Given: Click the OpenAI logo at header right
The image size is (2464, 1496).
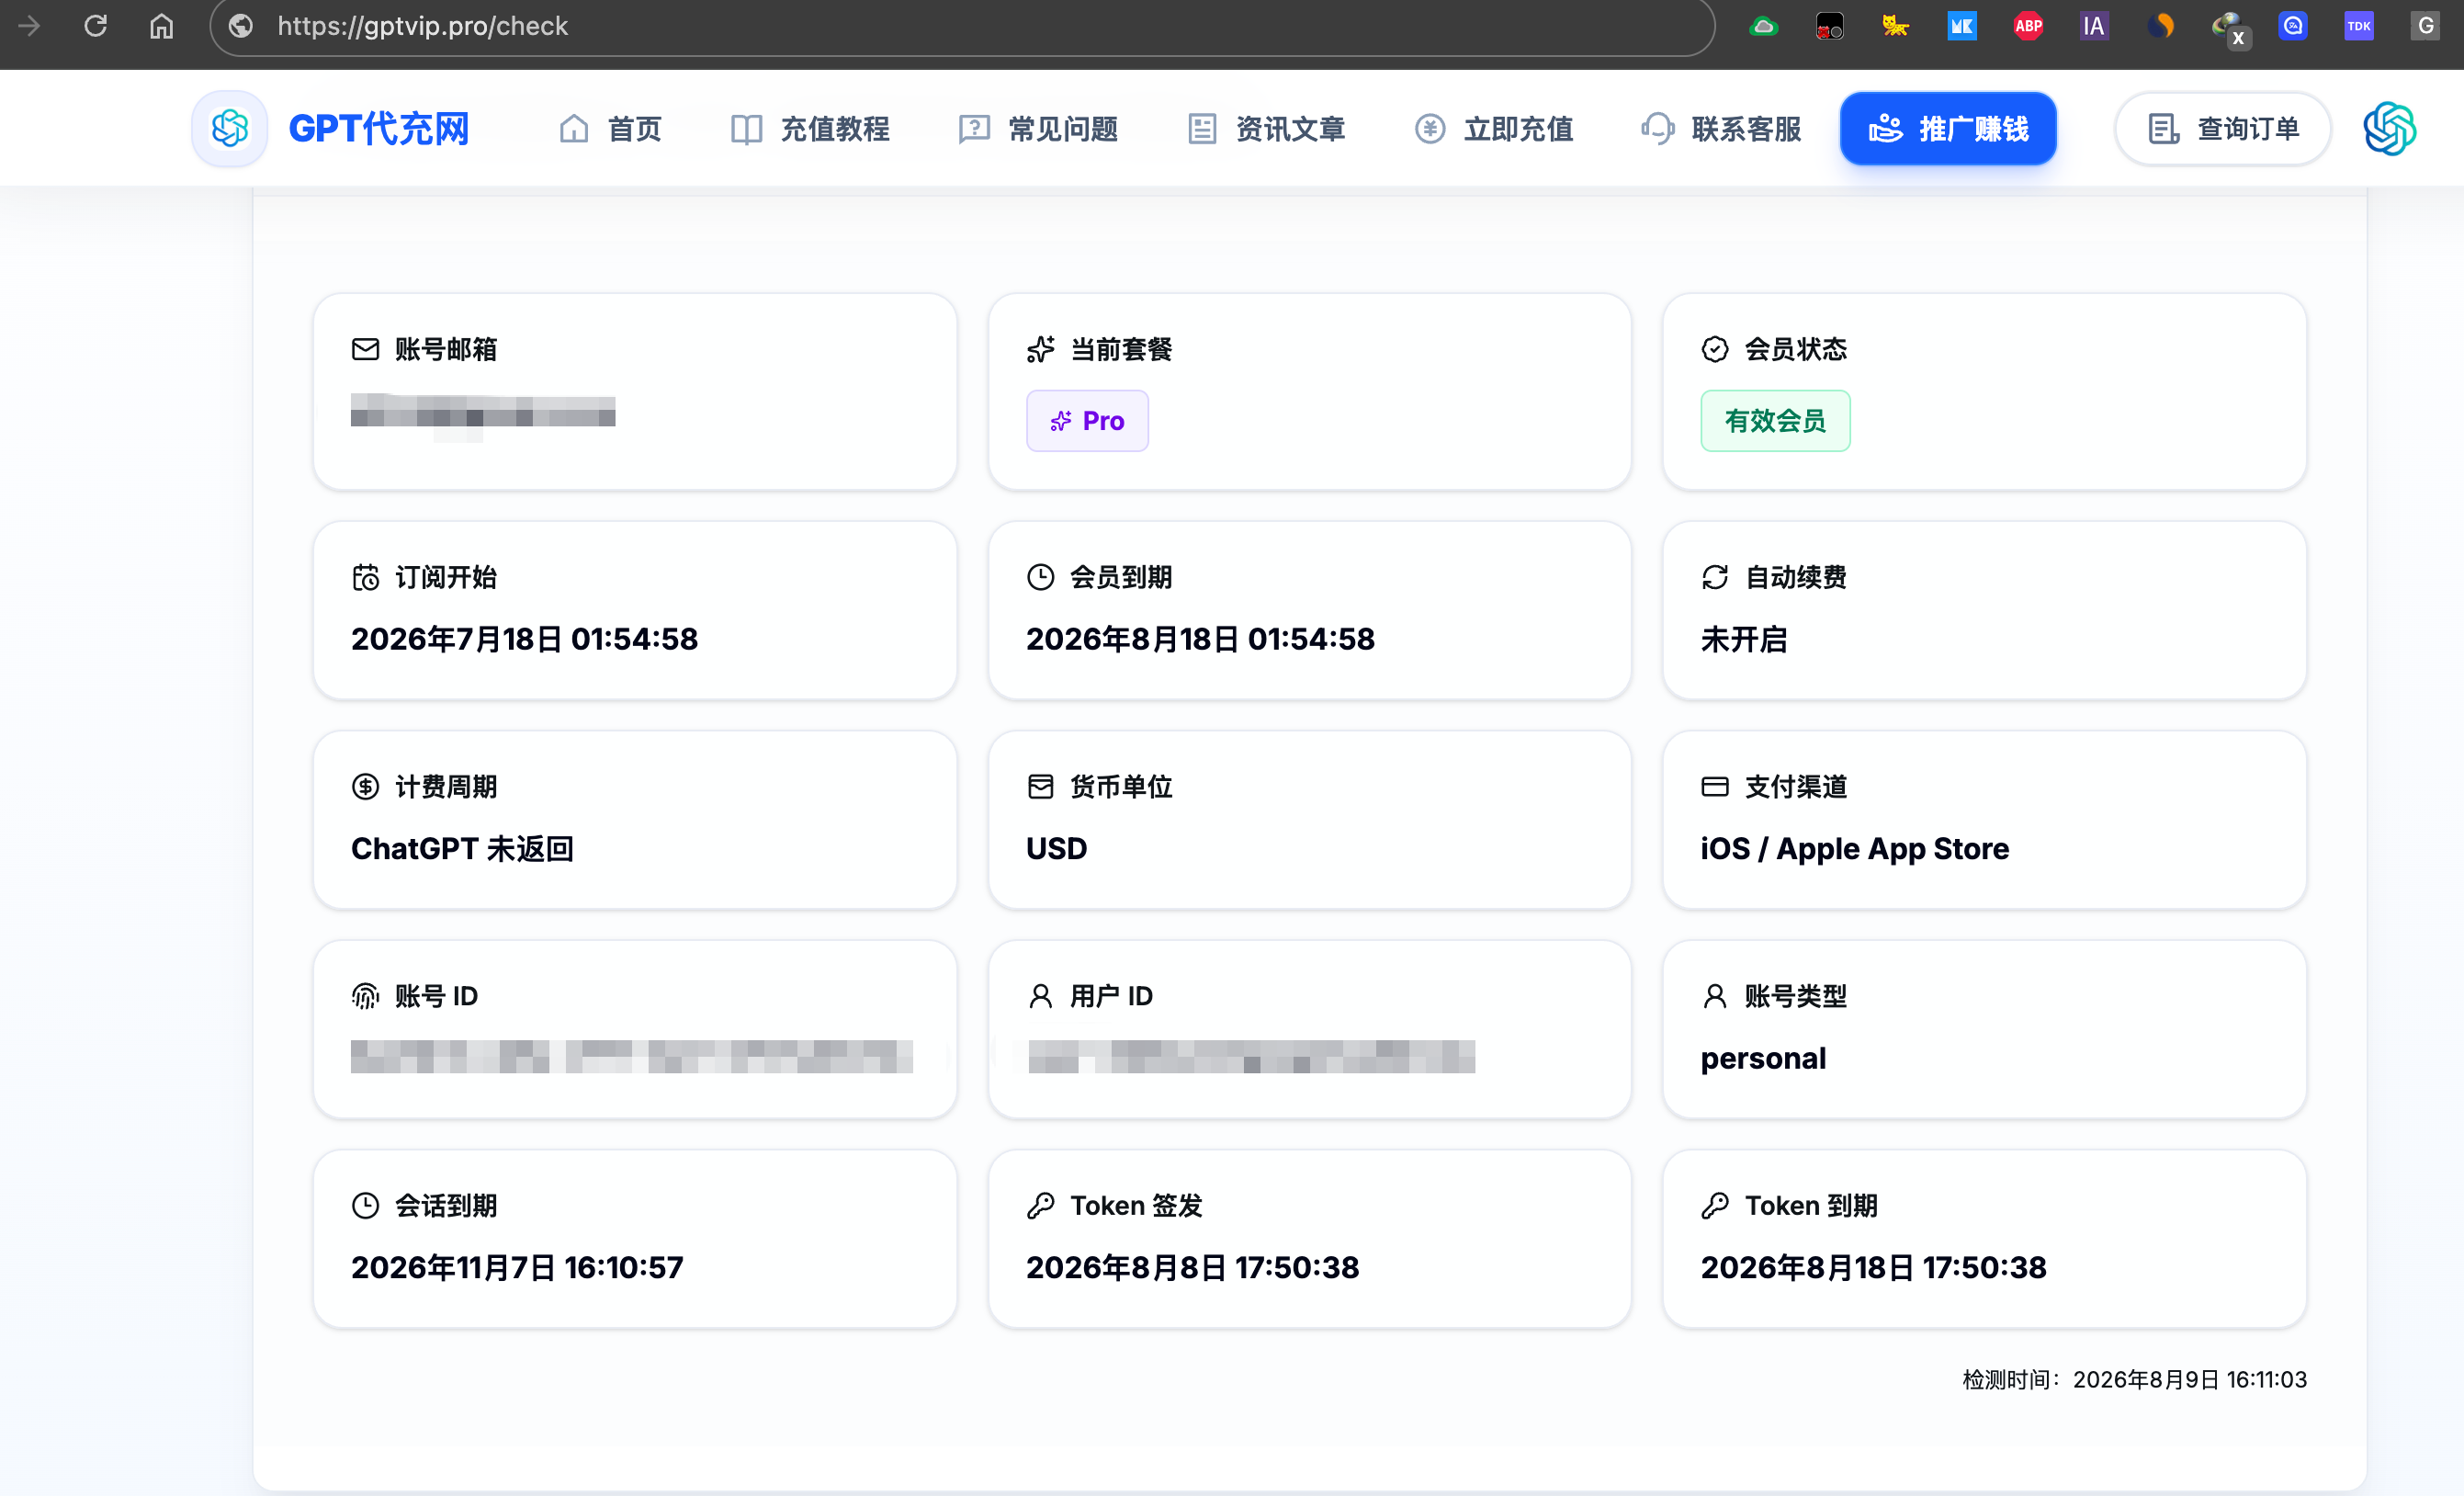Looking at the screenshot, I should click(x=2389, y=128).
